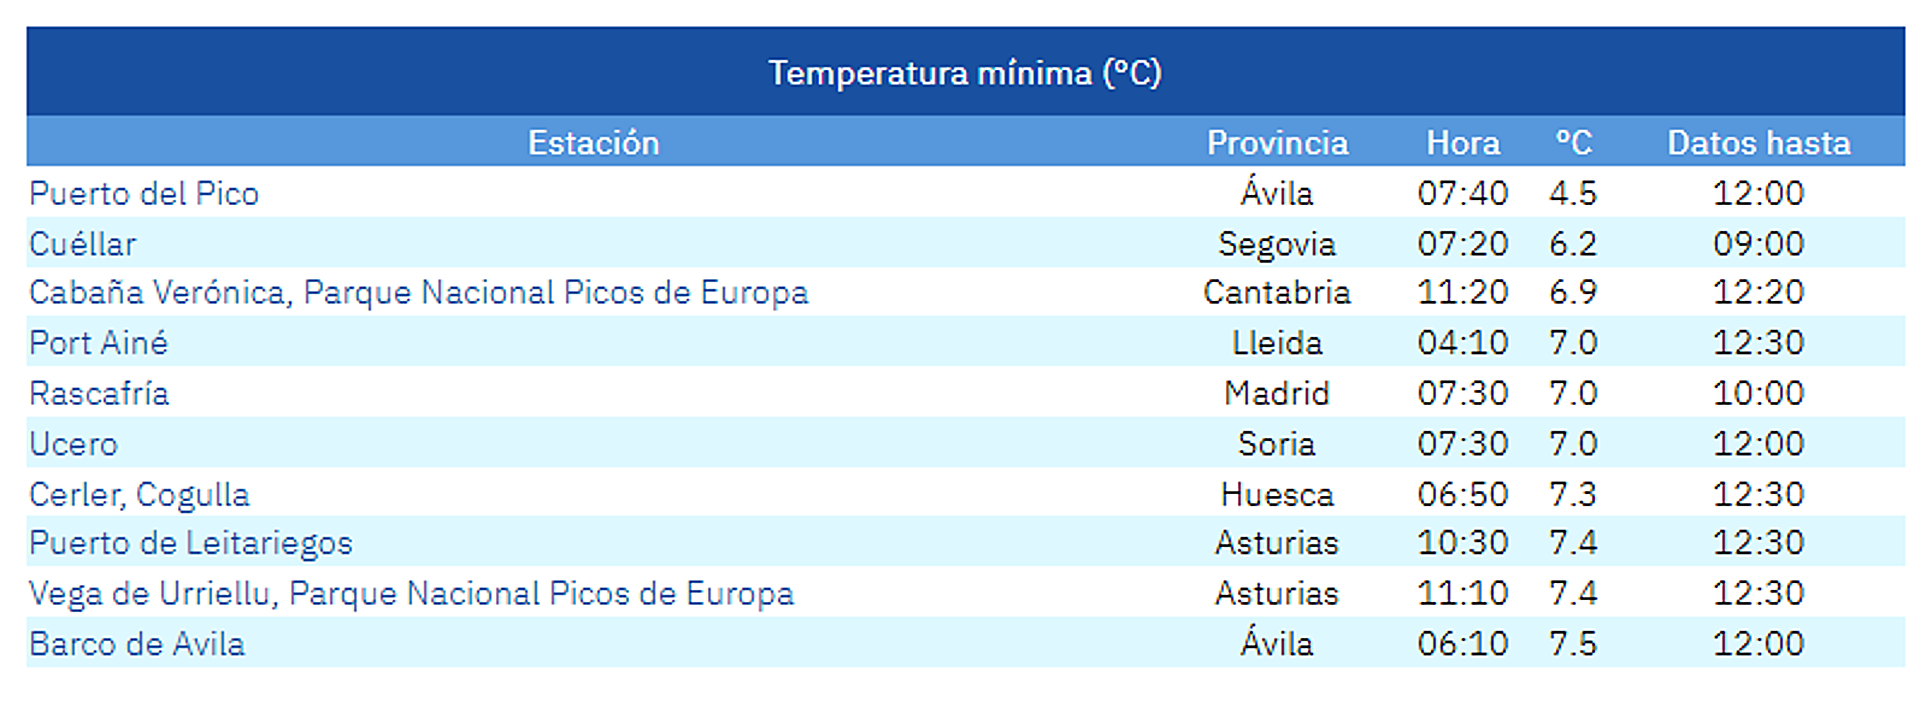This screenshot has height=713, width=1920.
Task: Click the °C column header
Action: pos(1573,143)
